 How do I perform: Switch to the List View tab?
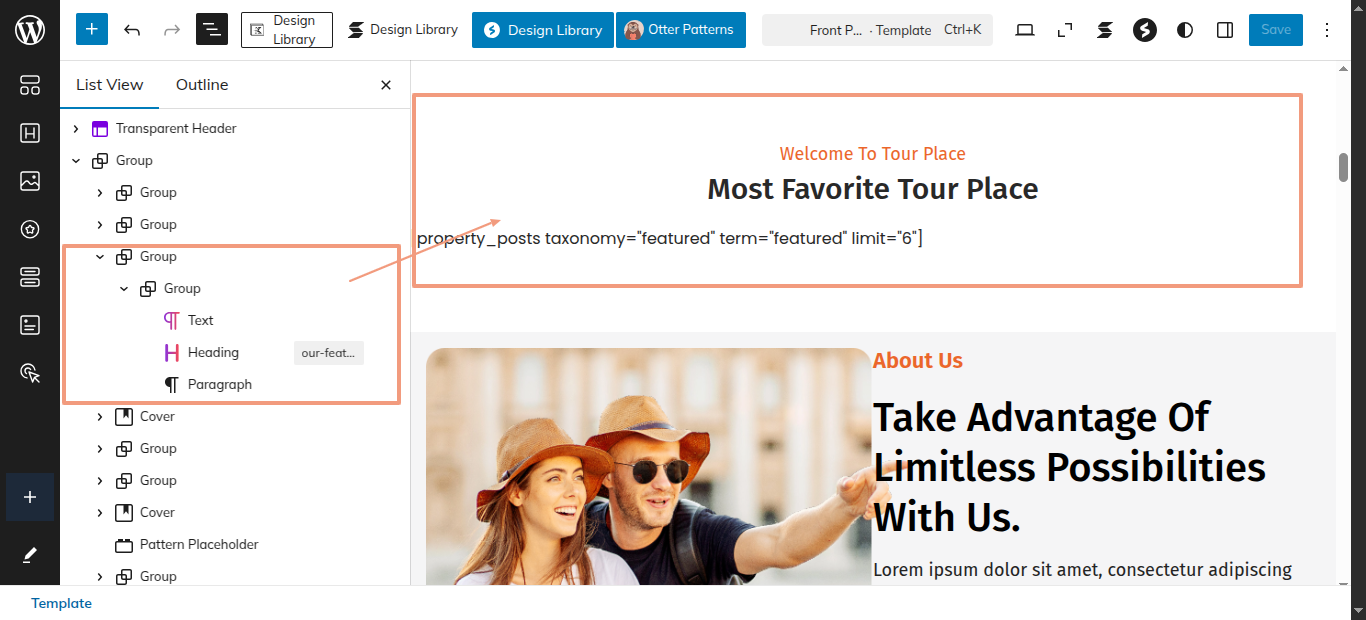(x=110, y=85)
